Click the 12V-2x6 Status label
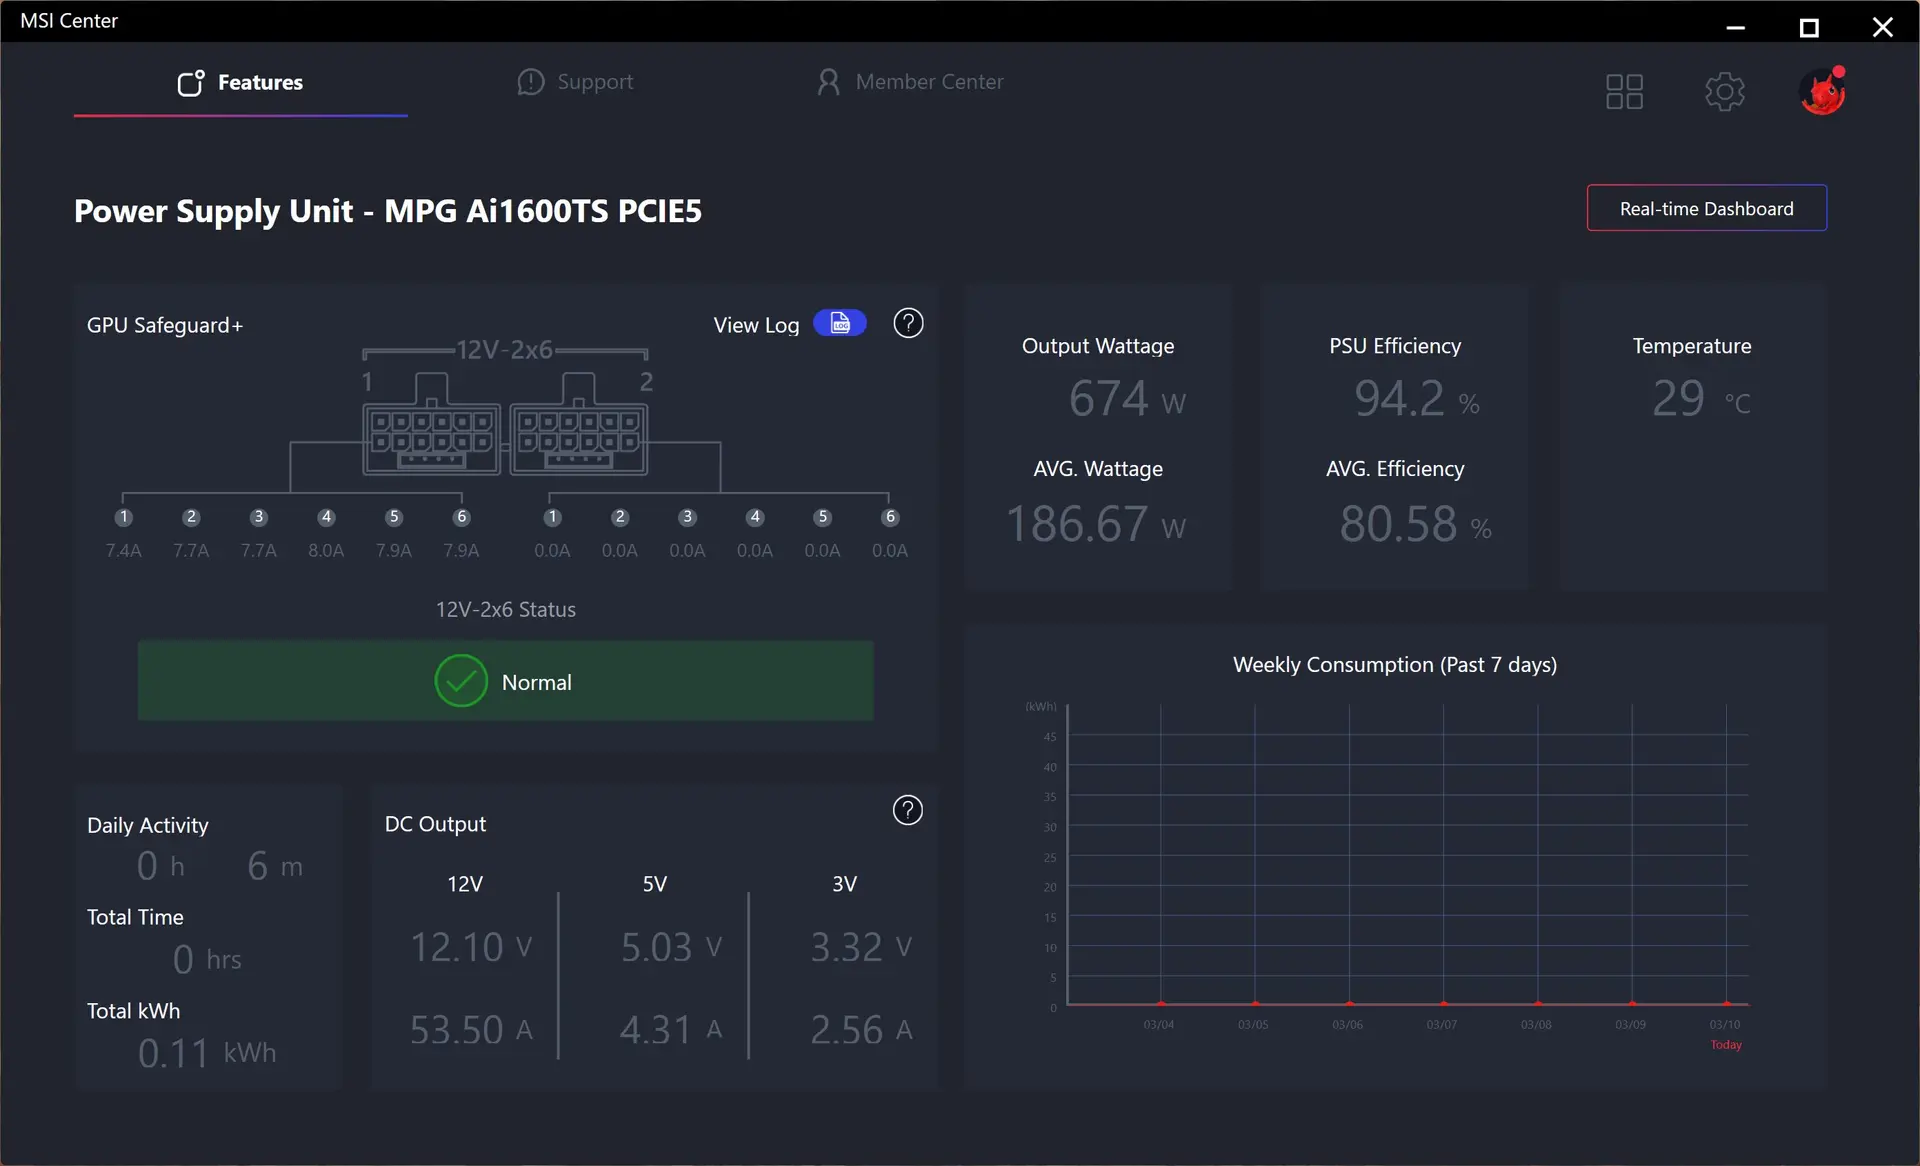Viewport: 1920px width, 1166px height. (505, 609)
